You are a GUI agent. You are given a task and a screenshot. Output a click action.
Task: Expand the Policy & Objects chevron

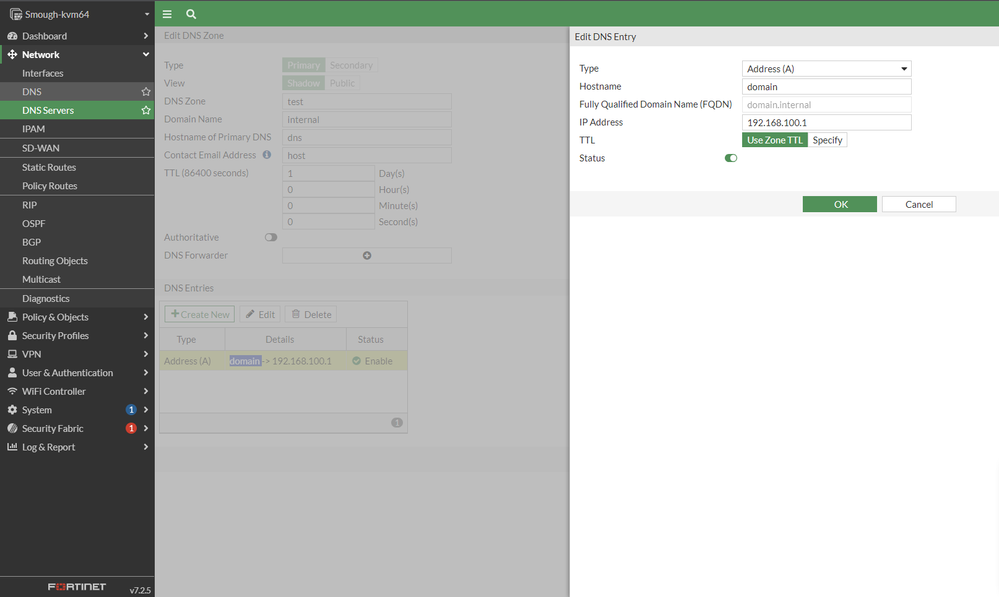146,317
